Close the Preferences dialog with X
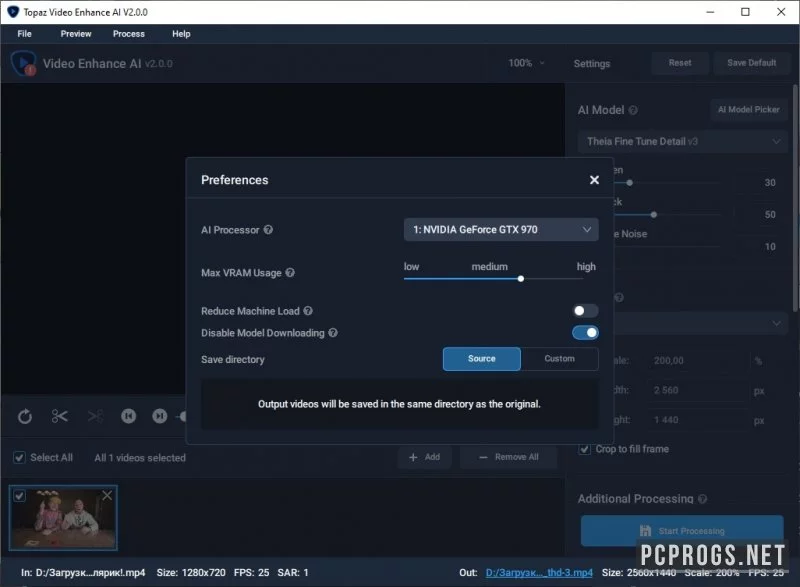Image resolution: width=800 pixels, height=587 pixels. (594, 180)
